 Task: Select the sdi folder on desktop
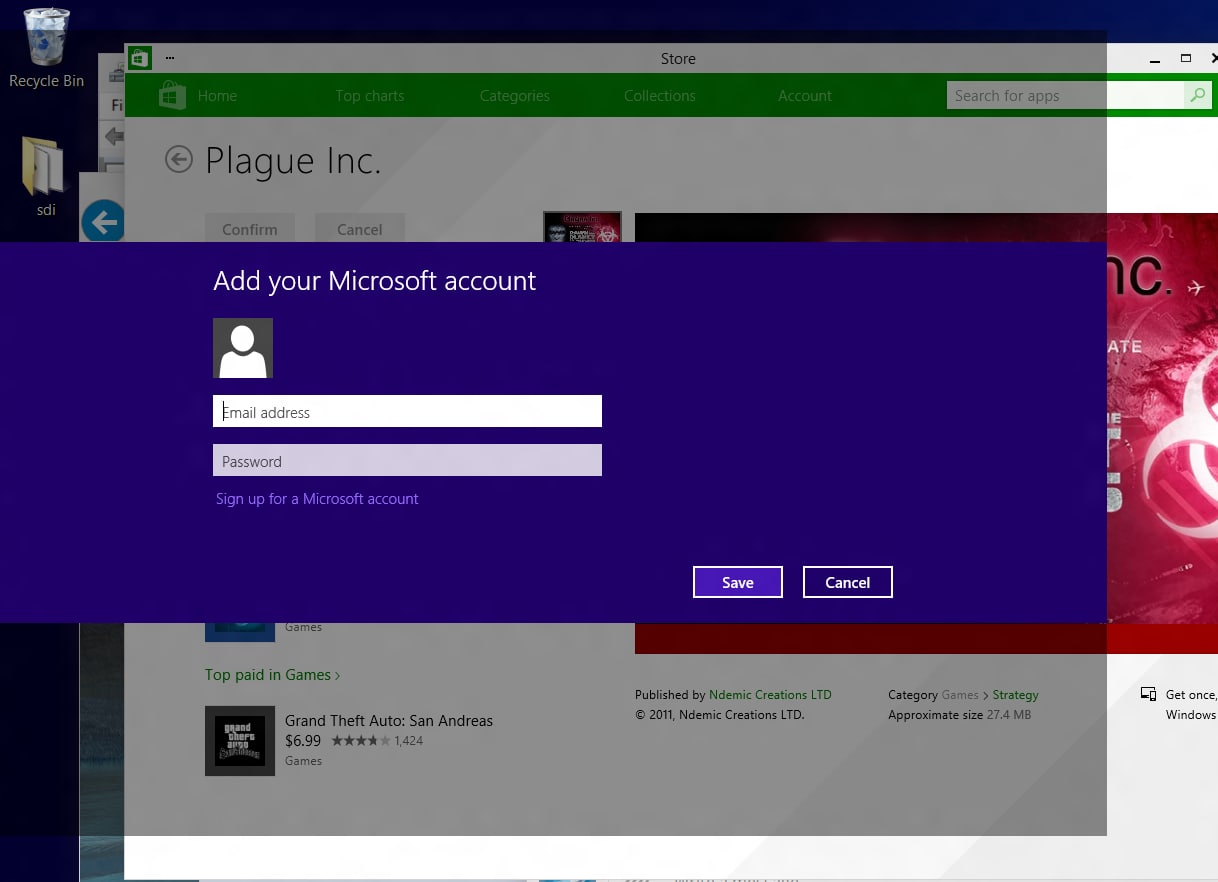click(x=44, y=175)
